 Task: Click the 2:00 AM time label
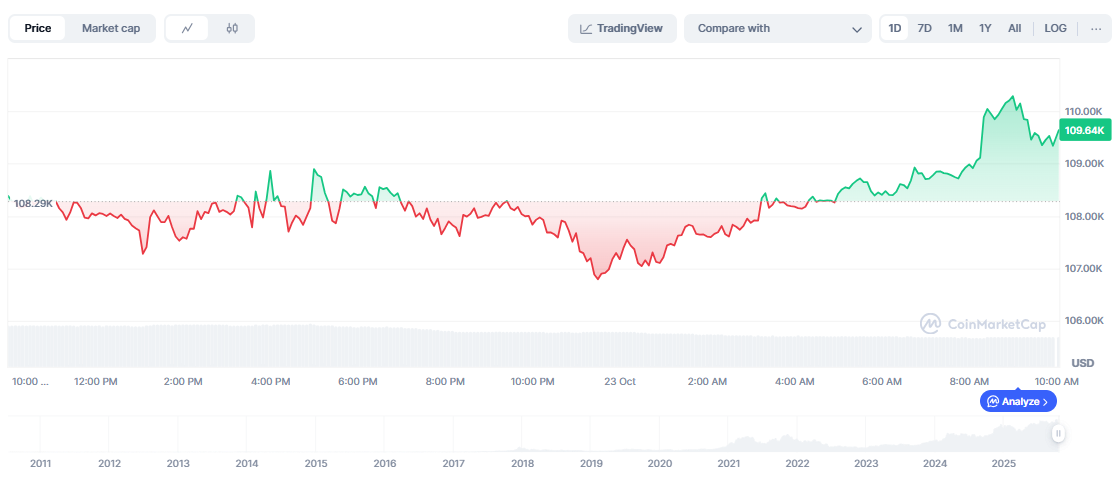tap(707, 382)
